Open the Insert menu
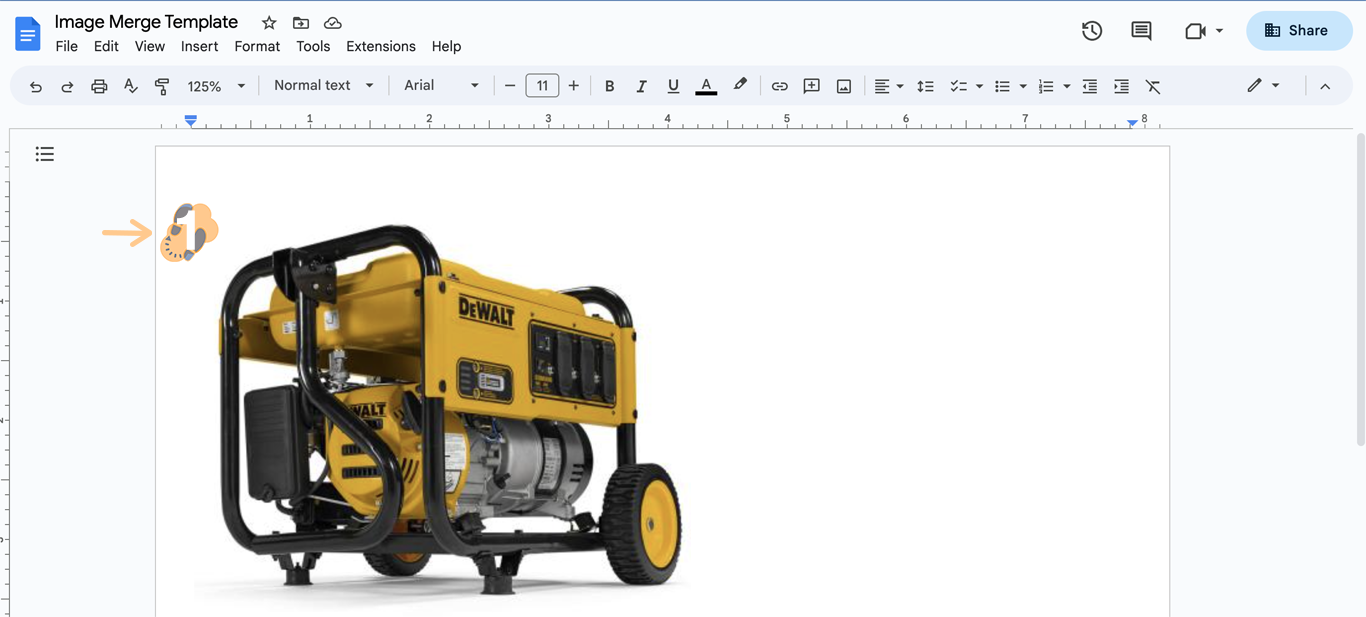Viewport: 1366px width, 617px height. tap(199, 46)
